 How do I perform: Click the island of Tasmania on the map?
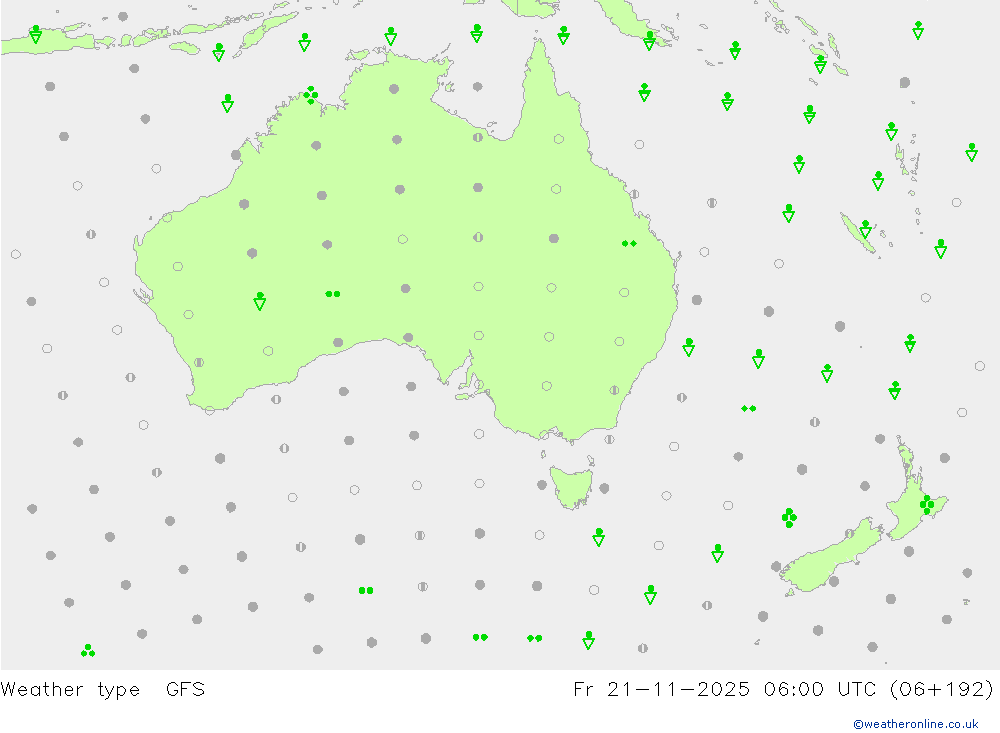click(x=571, y=487)
